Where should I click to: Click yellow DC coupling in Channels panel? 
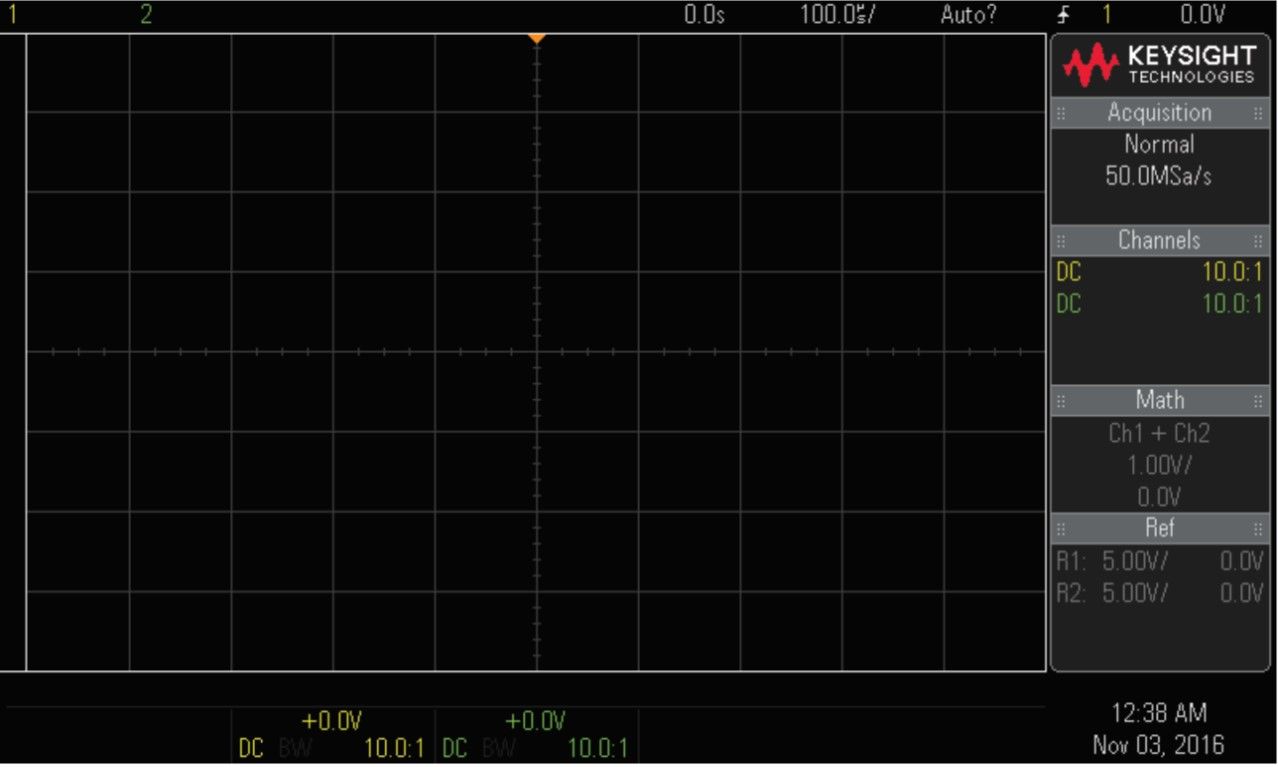click(1069, 272)
